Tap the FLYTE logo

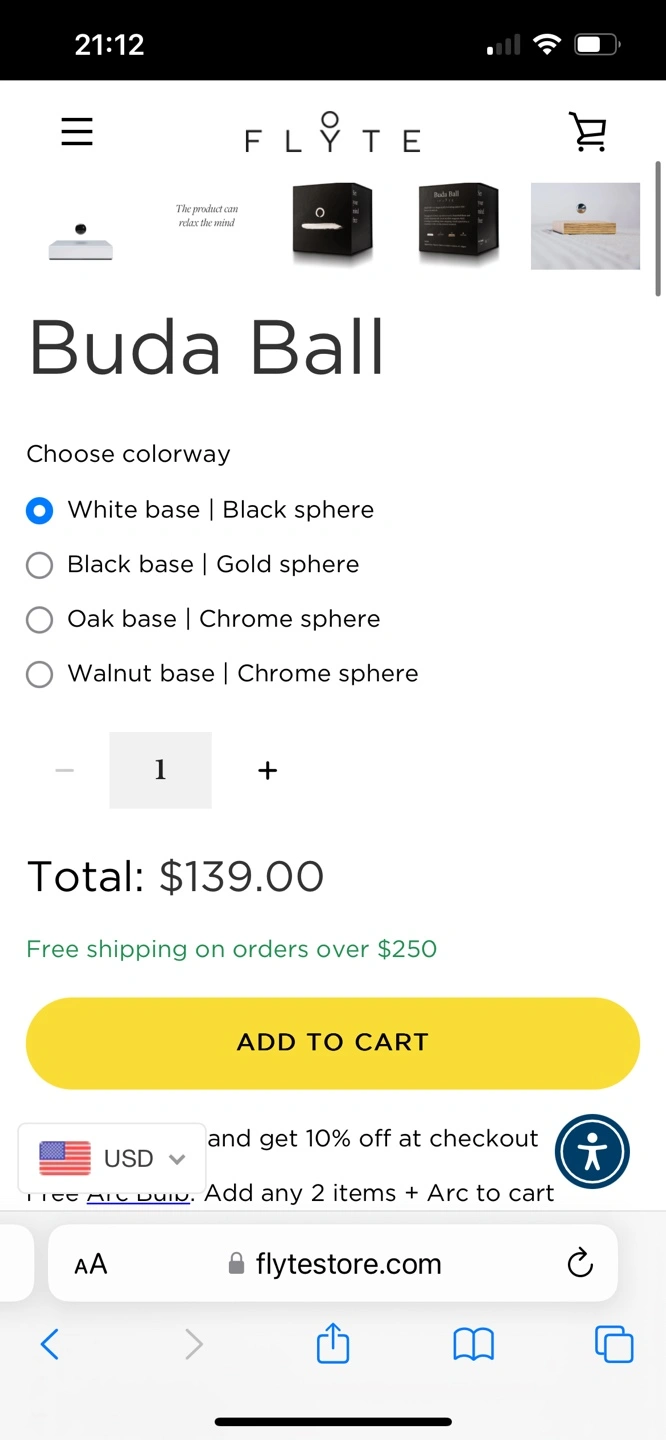pos(332,134)
